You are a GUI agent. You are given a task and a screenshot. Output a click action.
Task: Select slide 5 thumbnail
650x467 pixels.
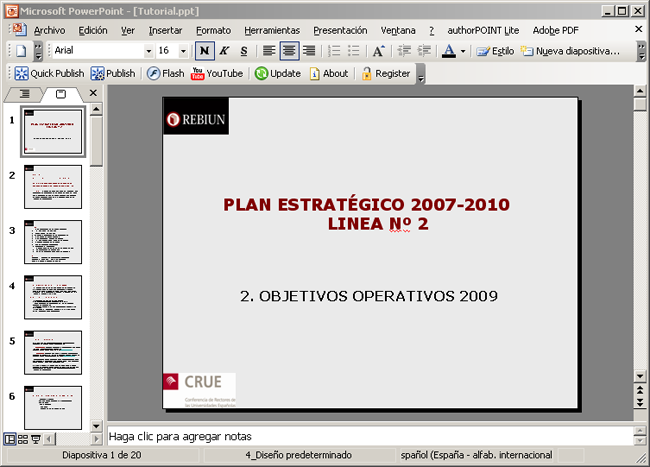pyautogui.click(x=53, y=353)
